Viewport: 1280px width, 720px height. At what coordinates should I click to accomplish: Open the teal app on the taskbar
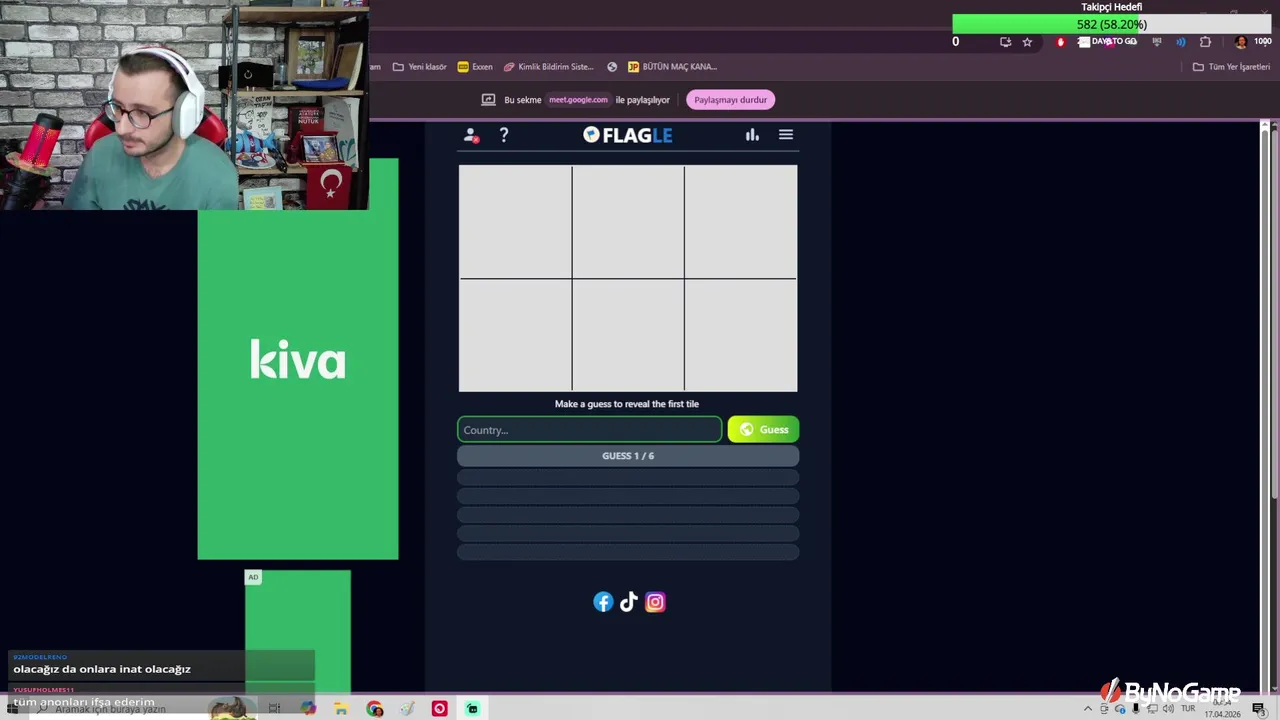click(x=472, y=709)
